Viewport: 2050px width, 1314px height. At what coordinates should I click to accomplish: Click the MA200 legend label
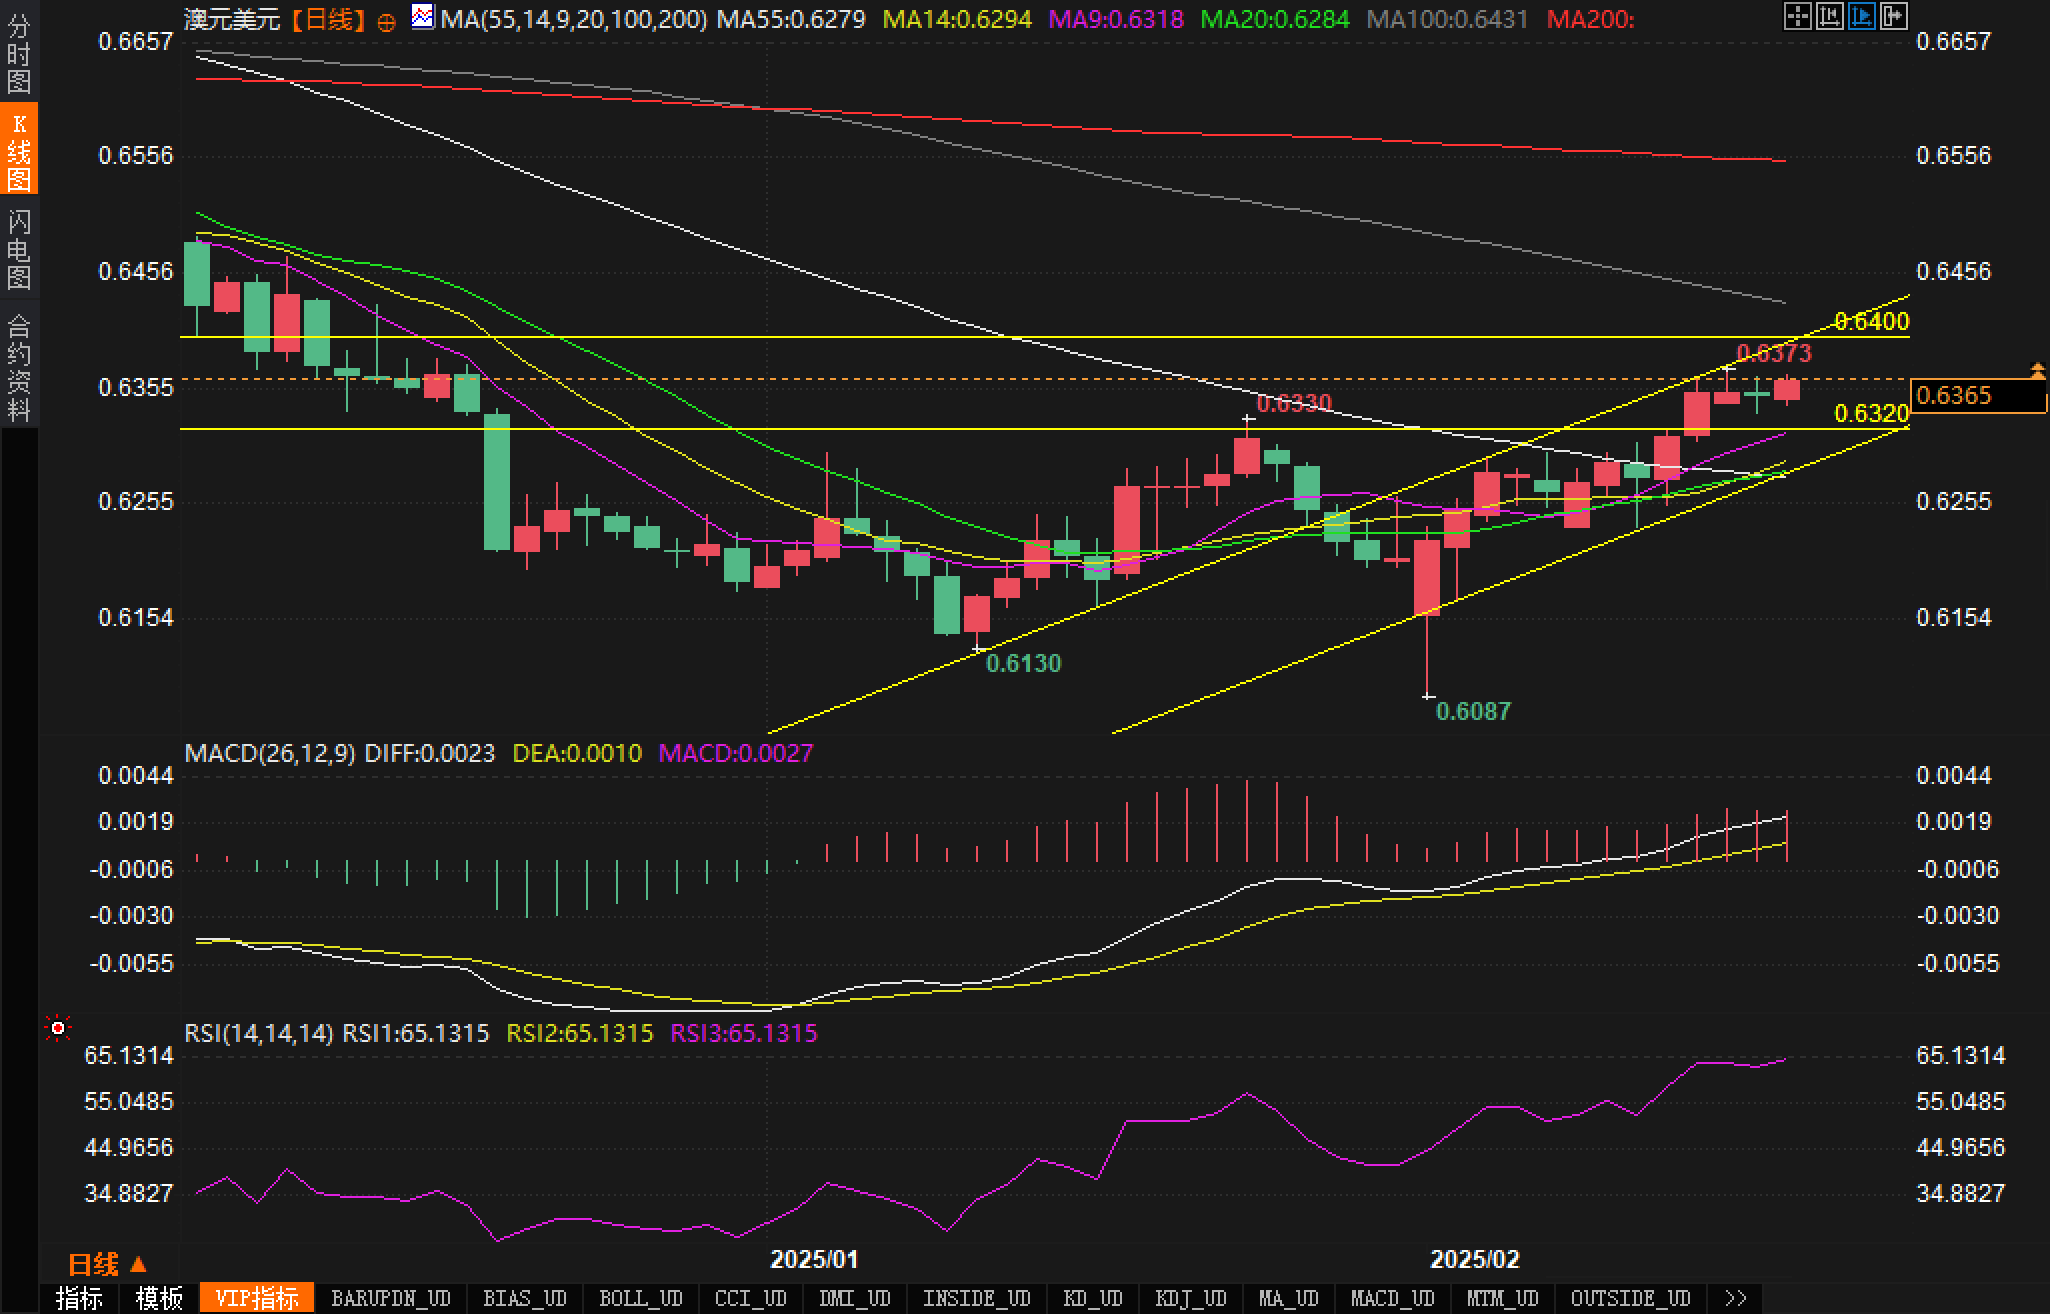1590,19
